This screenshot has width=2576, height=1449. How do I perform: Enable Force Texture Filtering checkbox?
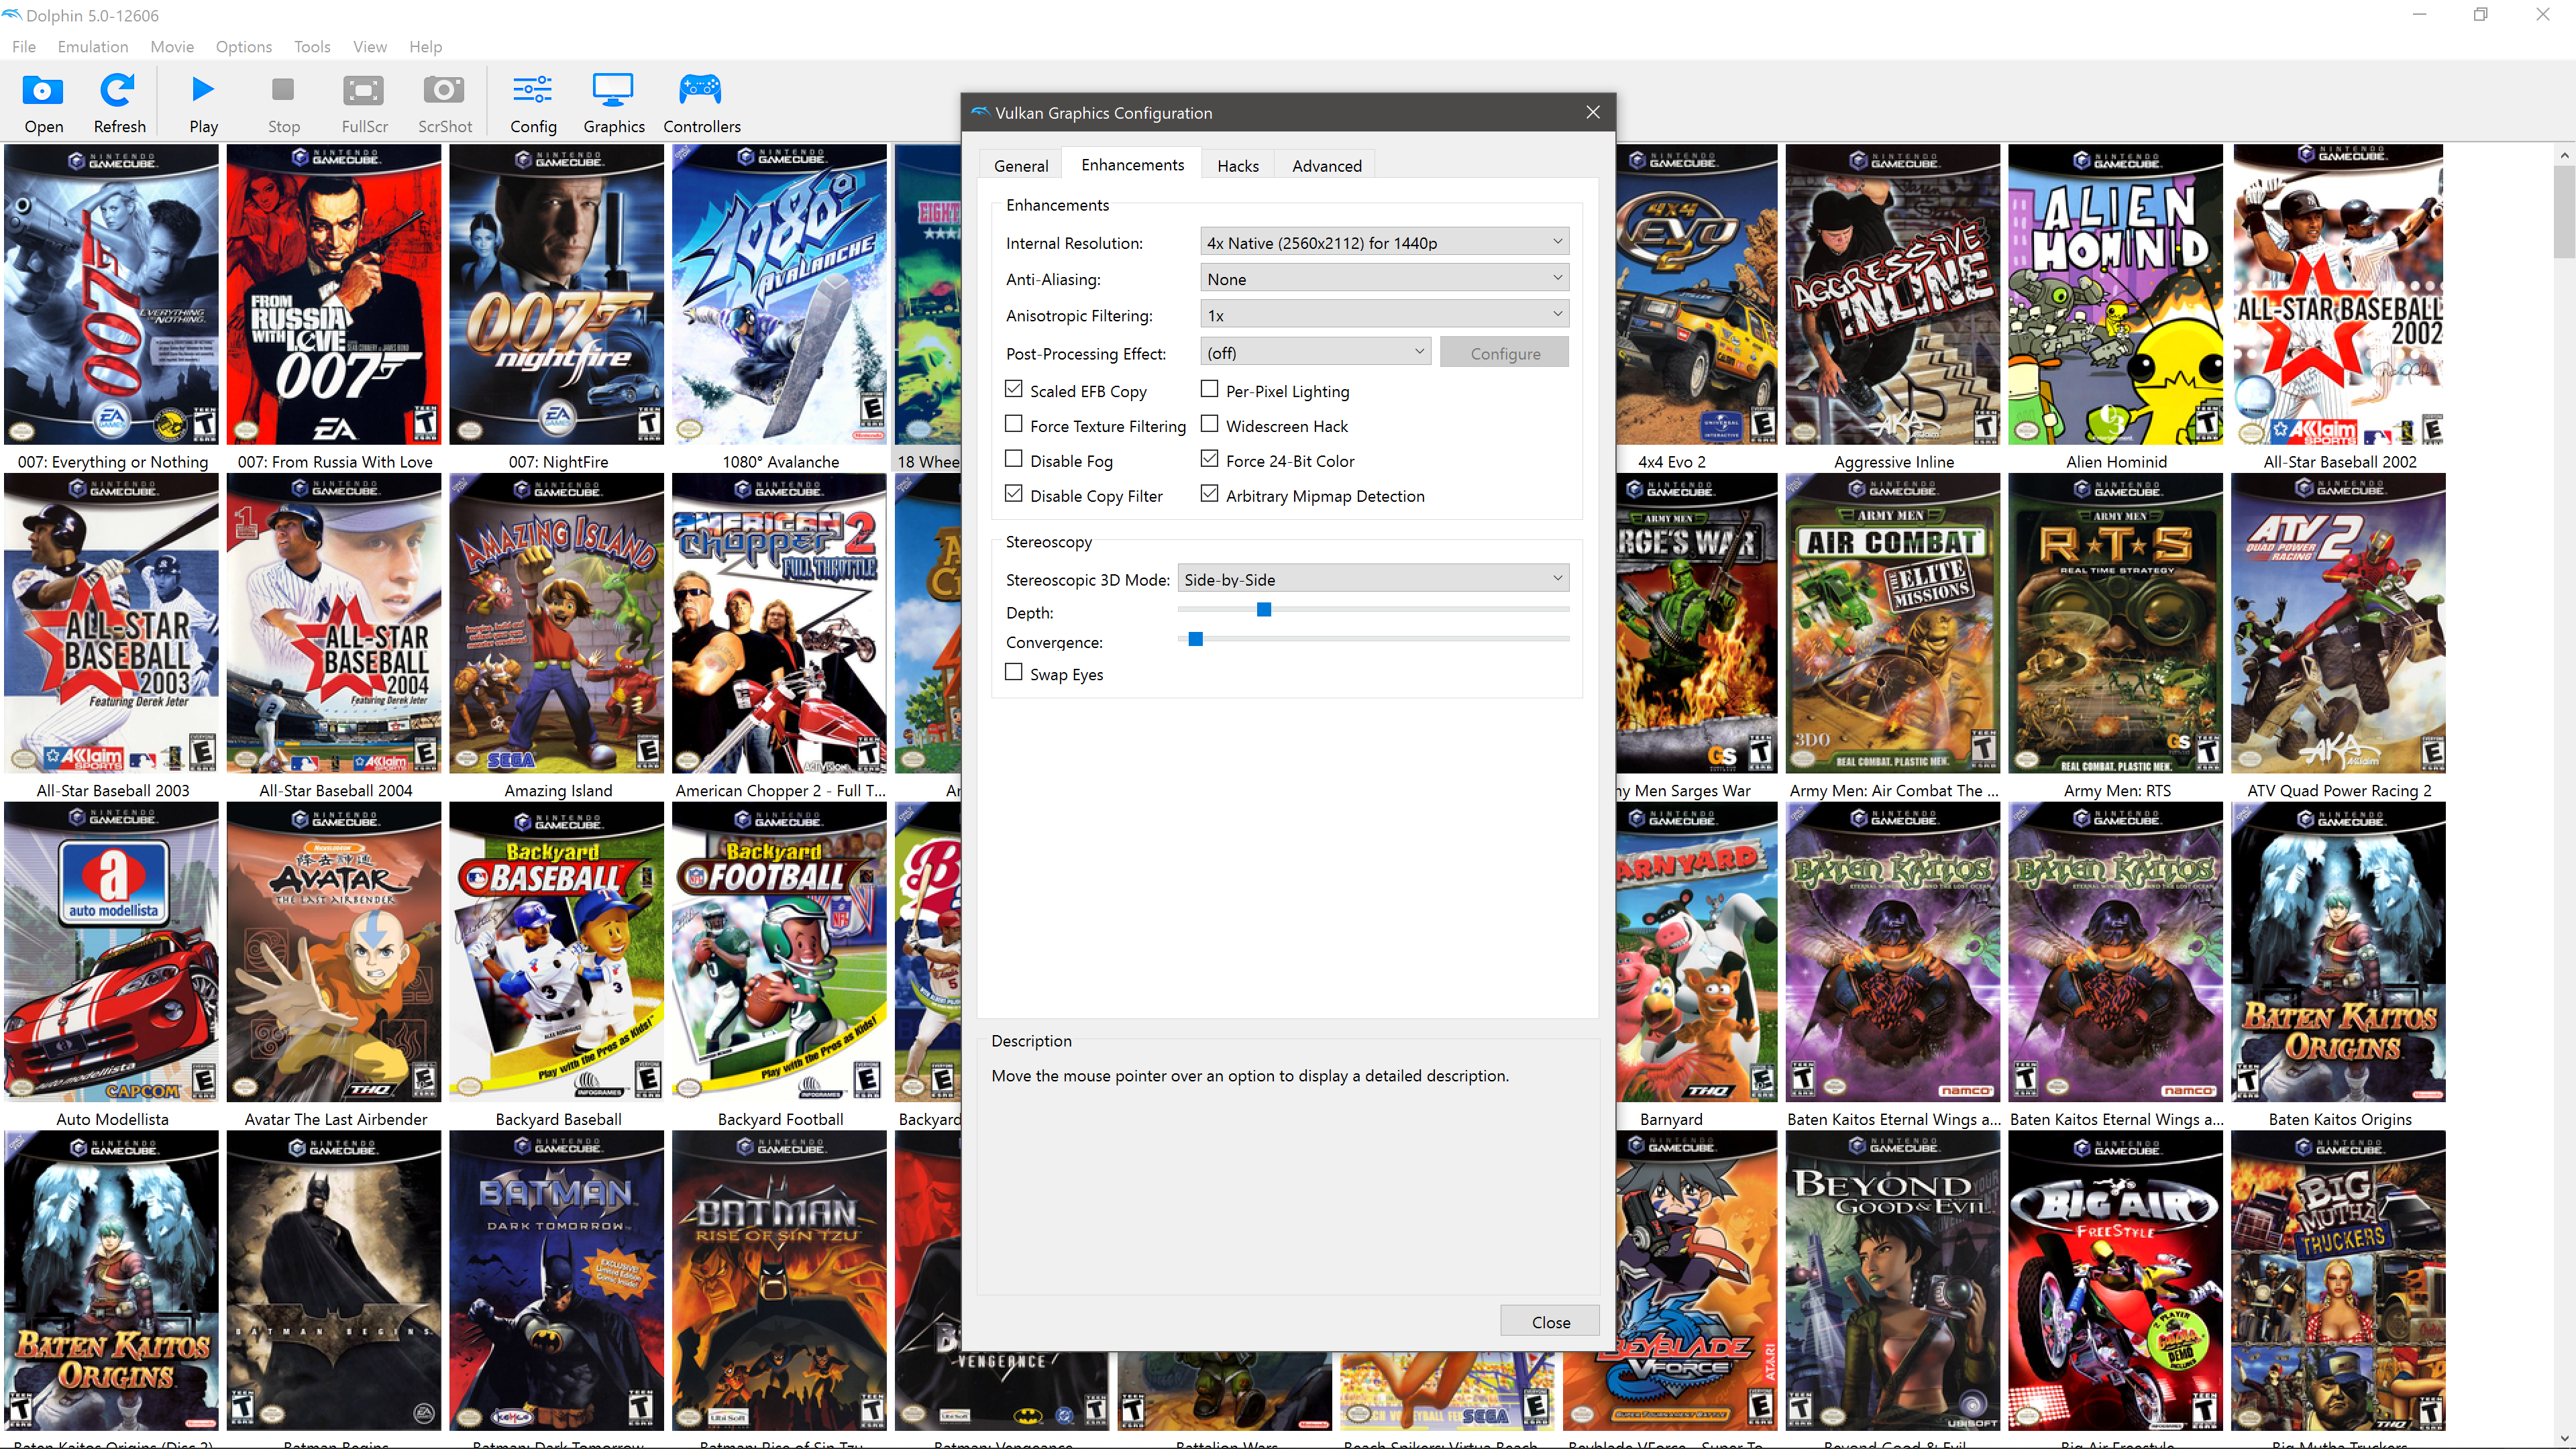1014,424
